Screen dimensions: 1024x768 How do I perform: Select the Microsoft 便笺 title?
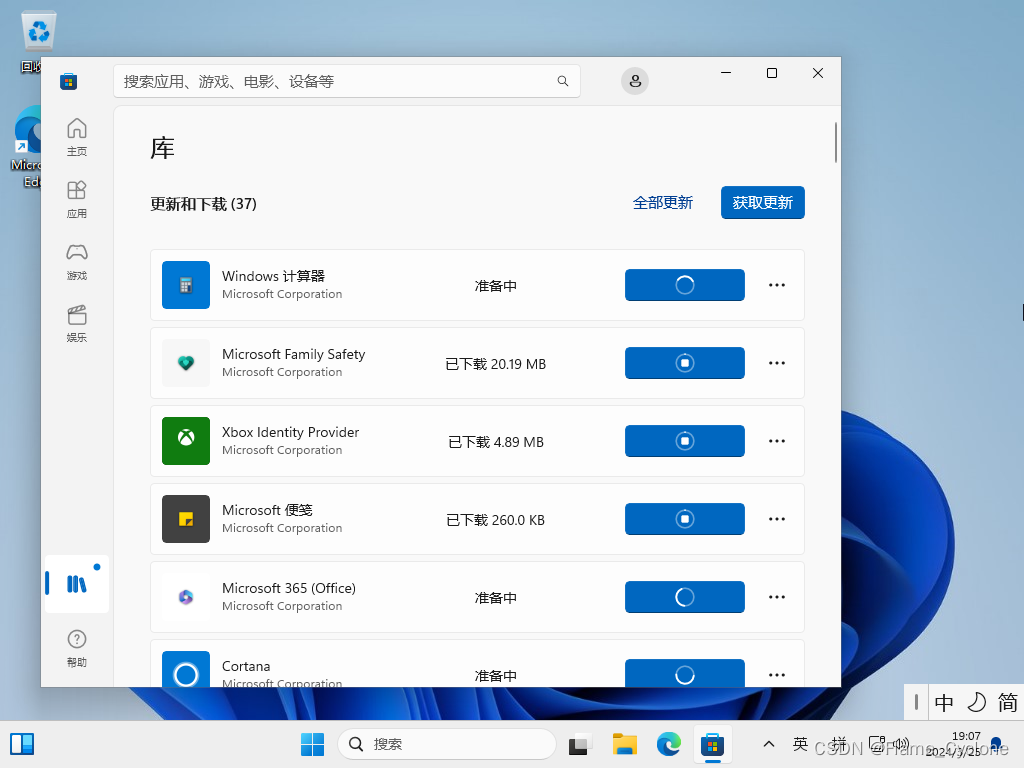[267, 510]
